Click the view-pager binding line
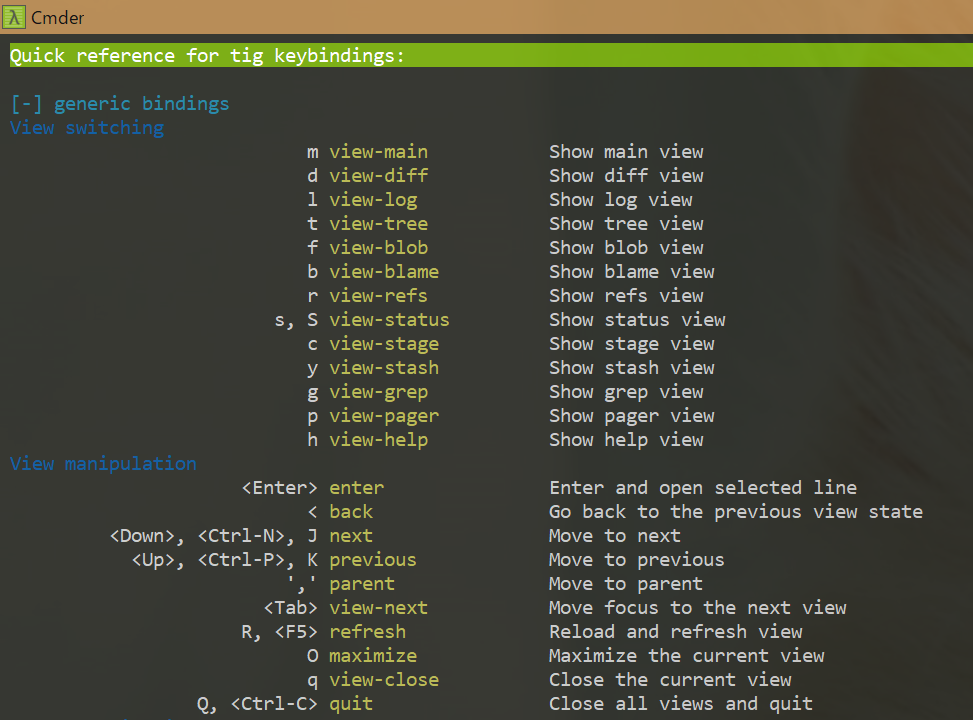The width and height of the screenshot is (973, 720). pyautogui.click(x=383, y=415)
